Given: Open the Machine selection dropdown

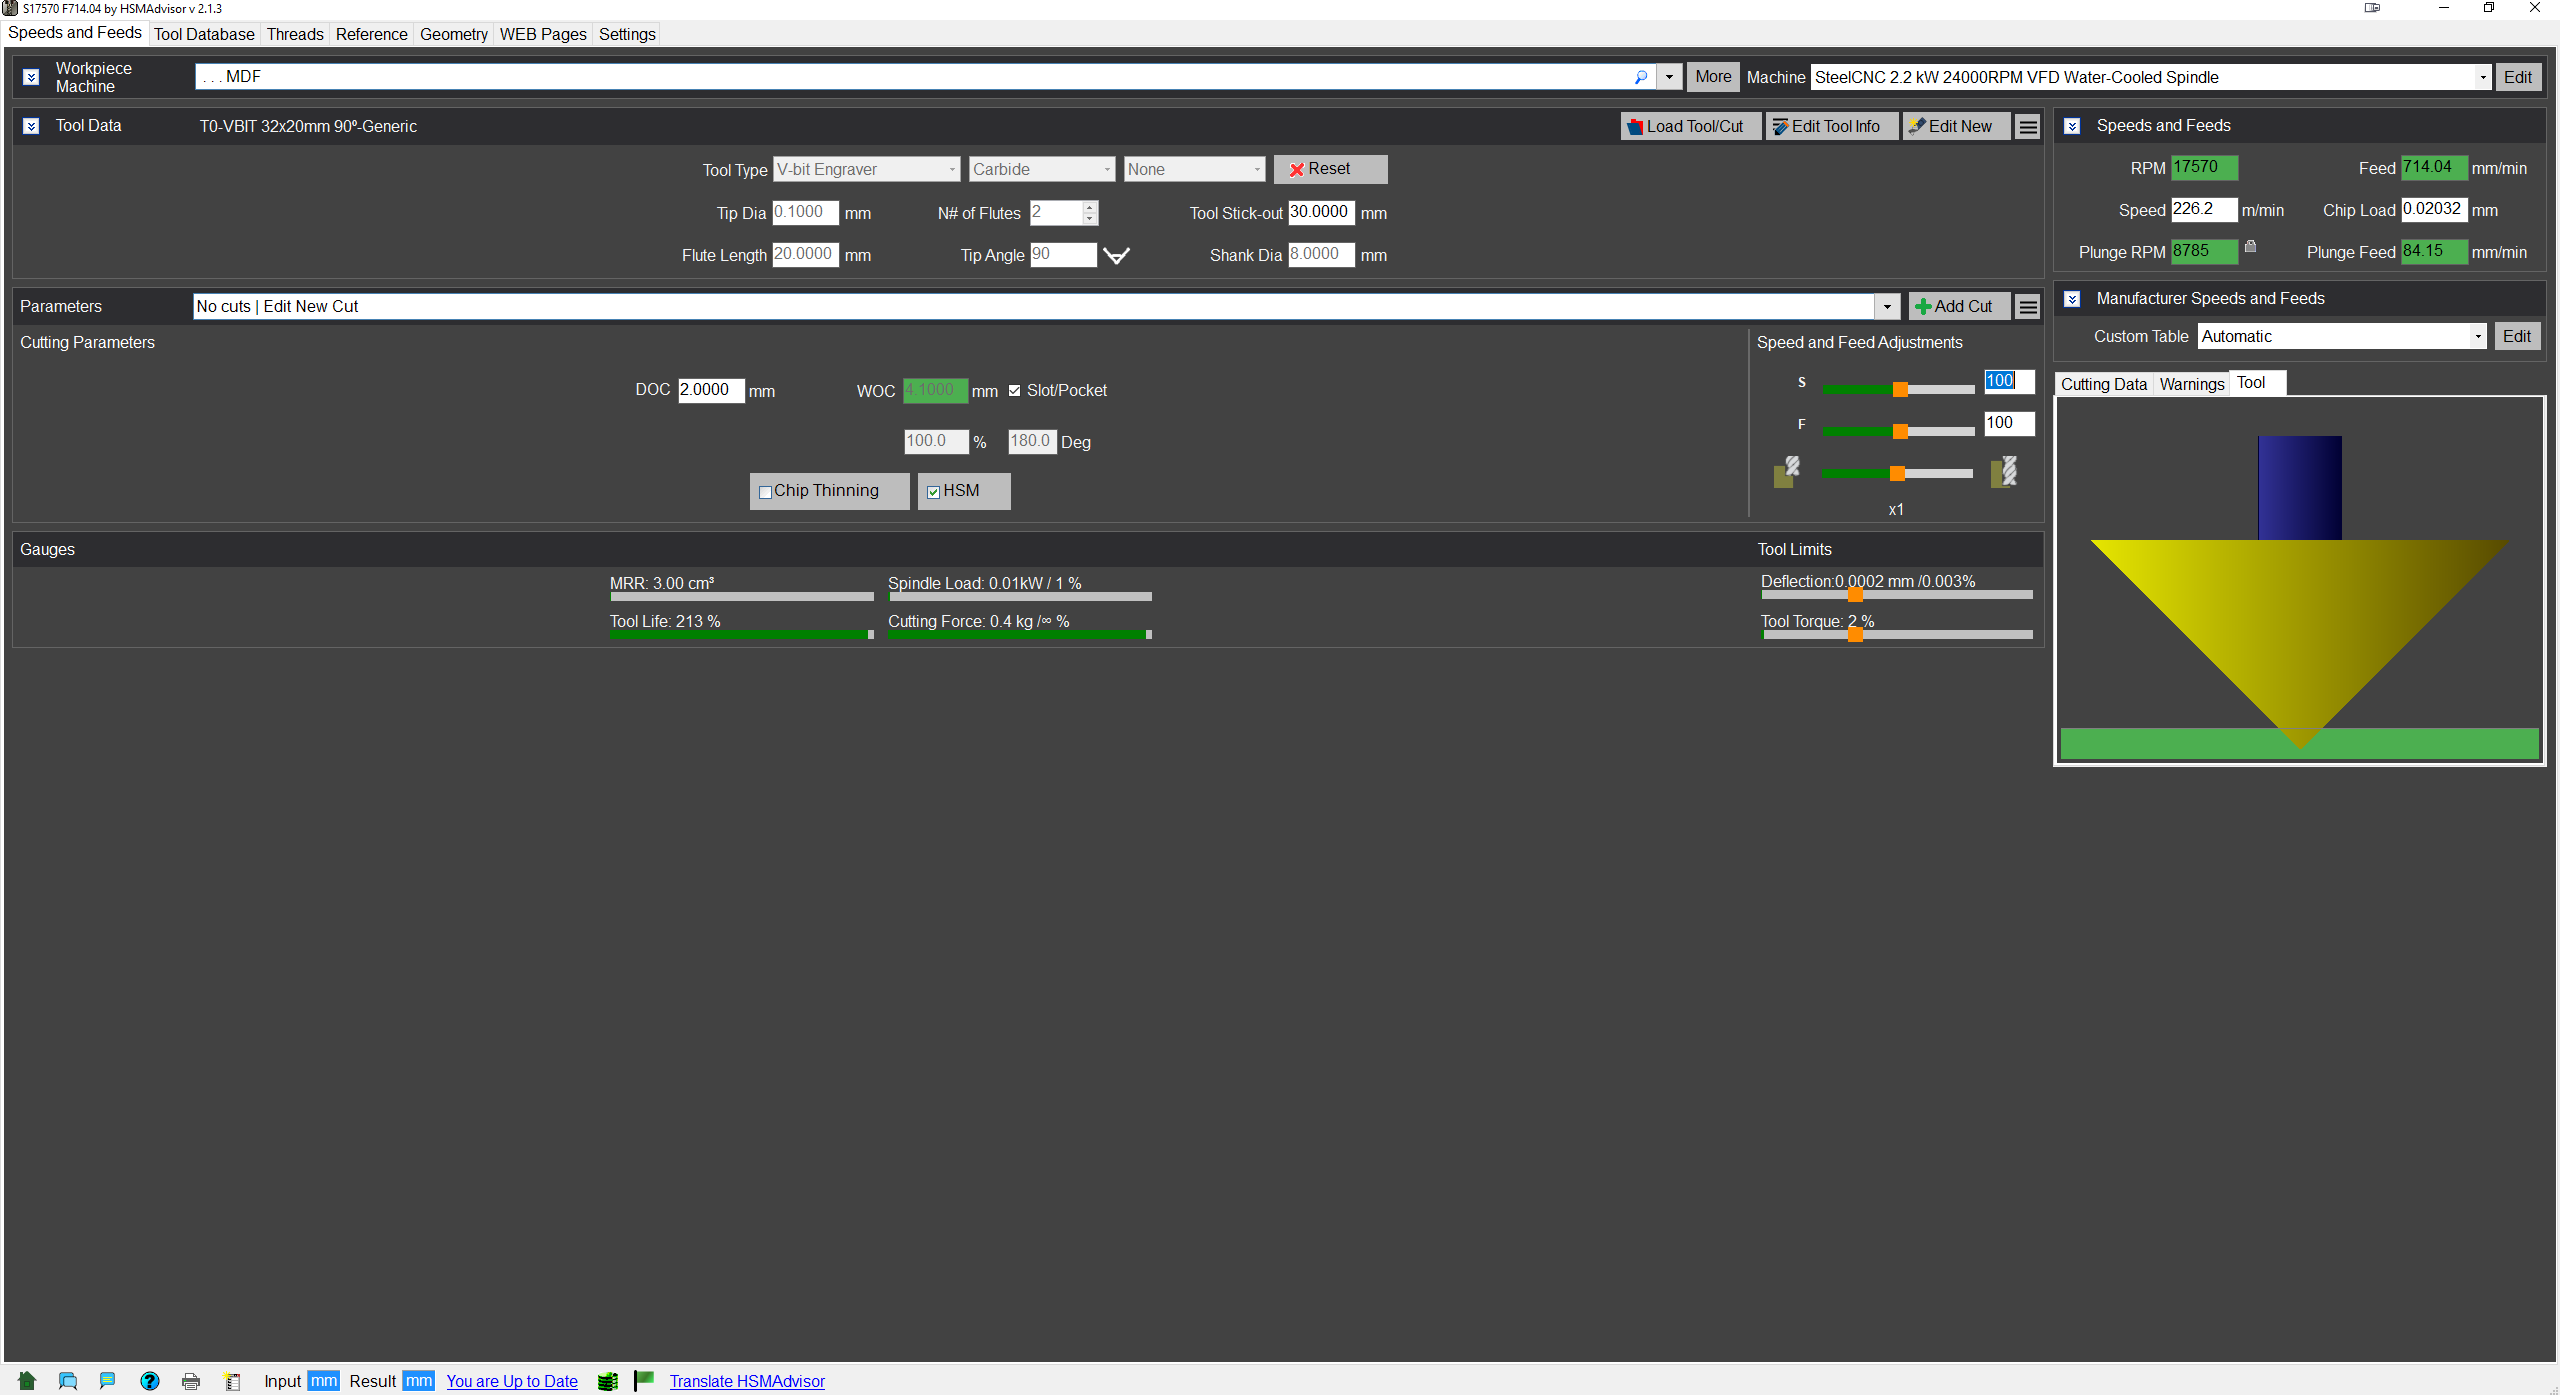Looking at the screenshot, I should coord(2482,77).
